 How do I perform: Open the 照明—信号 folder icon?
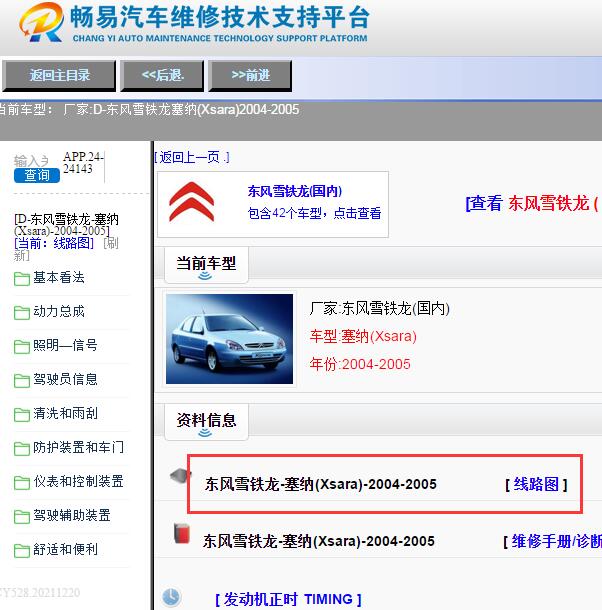coord(21,347)
